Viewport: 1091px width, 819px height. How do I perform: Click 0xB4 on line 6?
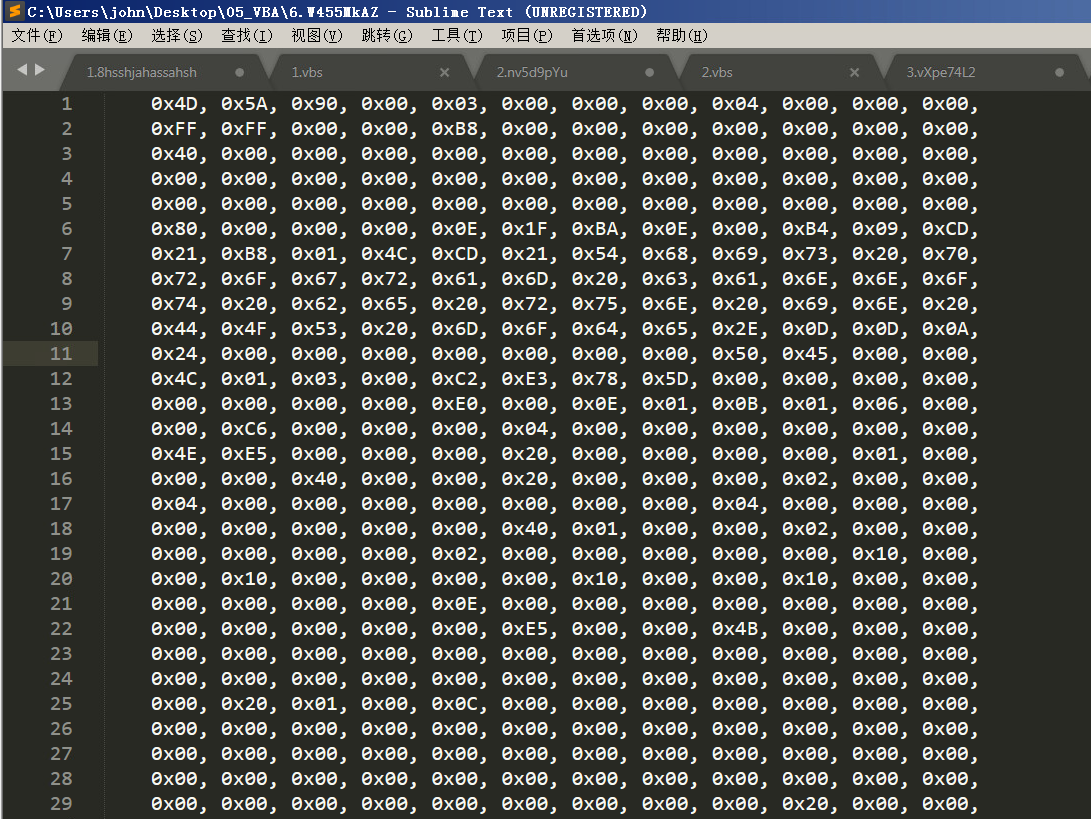click(x=806, y=229)
